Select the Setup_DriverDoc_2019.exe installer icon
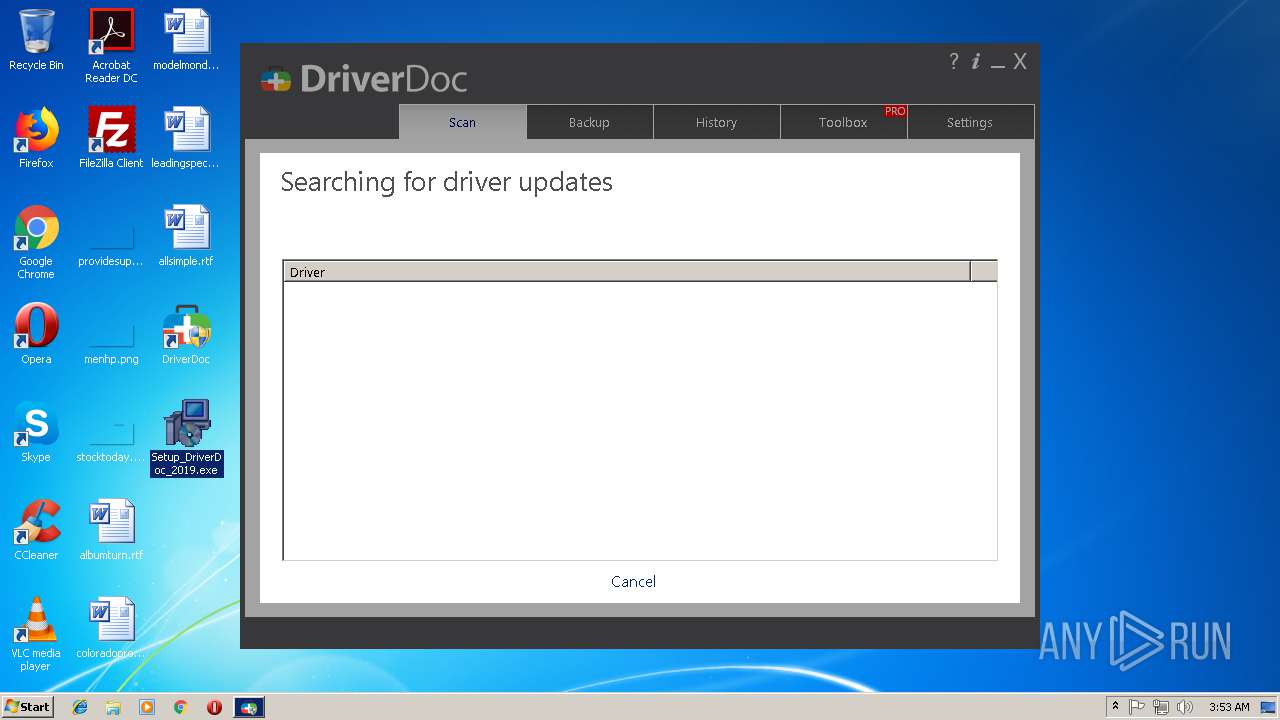The width and height of the screenshot is (1280, 720). pos(186,438)
